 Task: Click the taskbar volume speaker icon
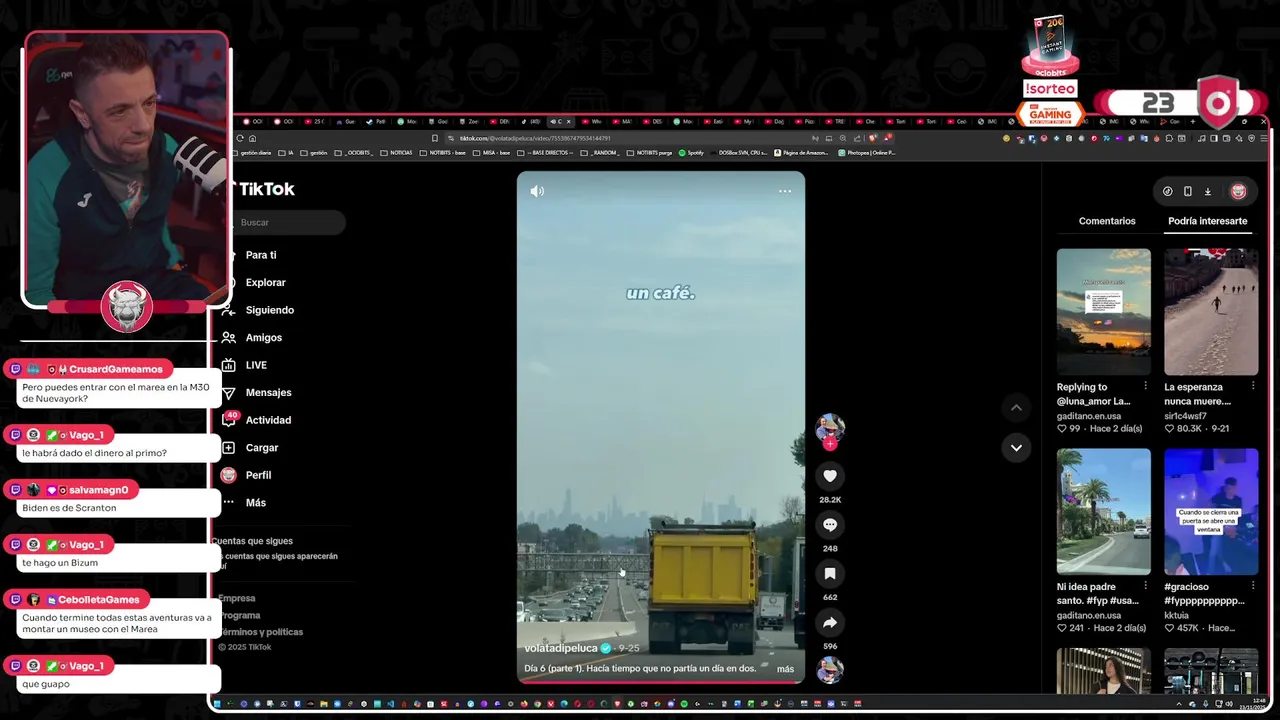click(1229, 704)
